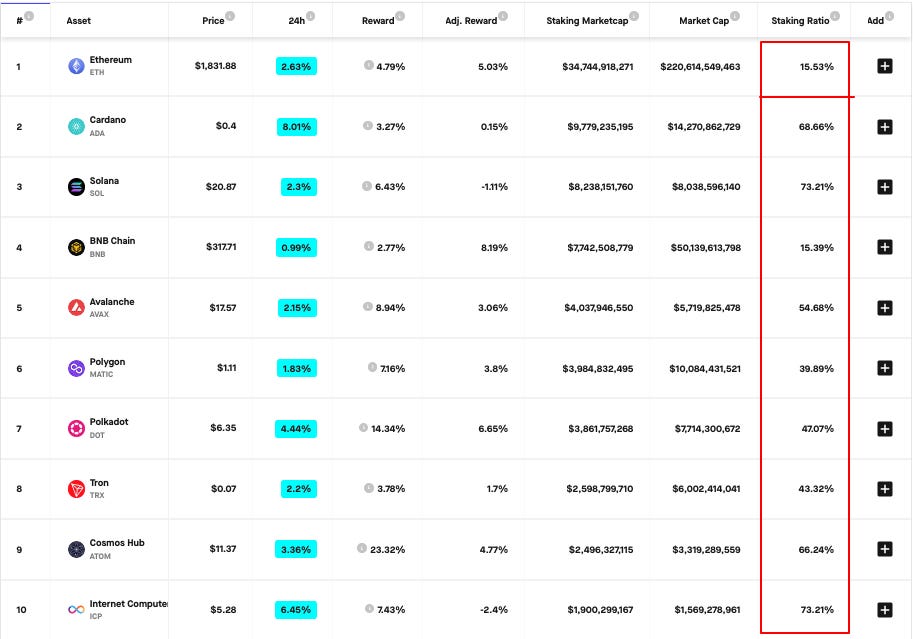This screenshot has width=913, height=639.
Task: Click the BNB Chain coin logo
Action: pyautogui.click(x=76, y=247)
